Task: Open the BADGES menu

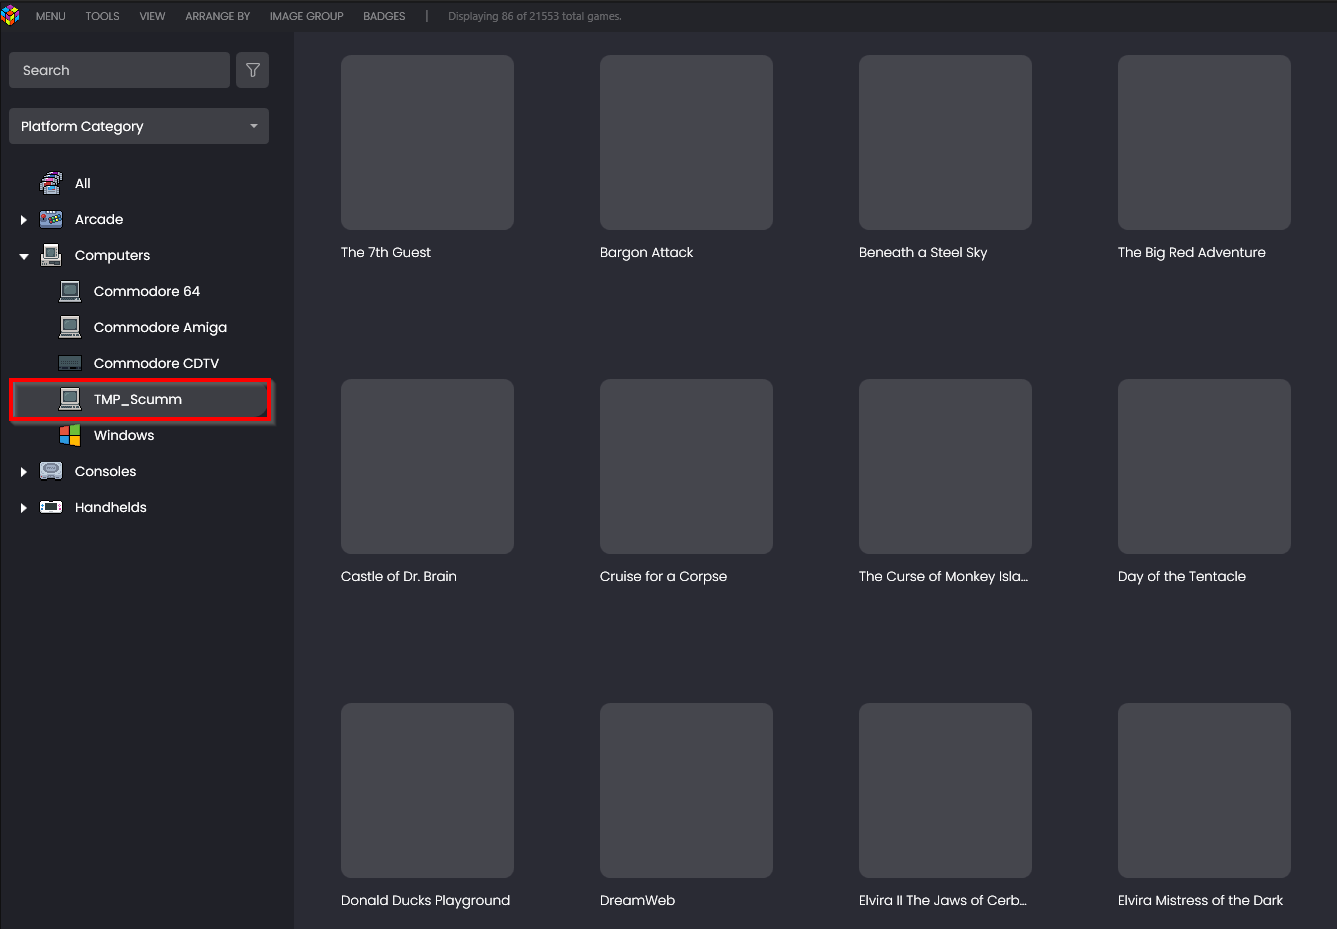Action: coord(384,16)
